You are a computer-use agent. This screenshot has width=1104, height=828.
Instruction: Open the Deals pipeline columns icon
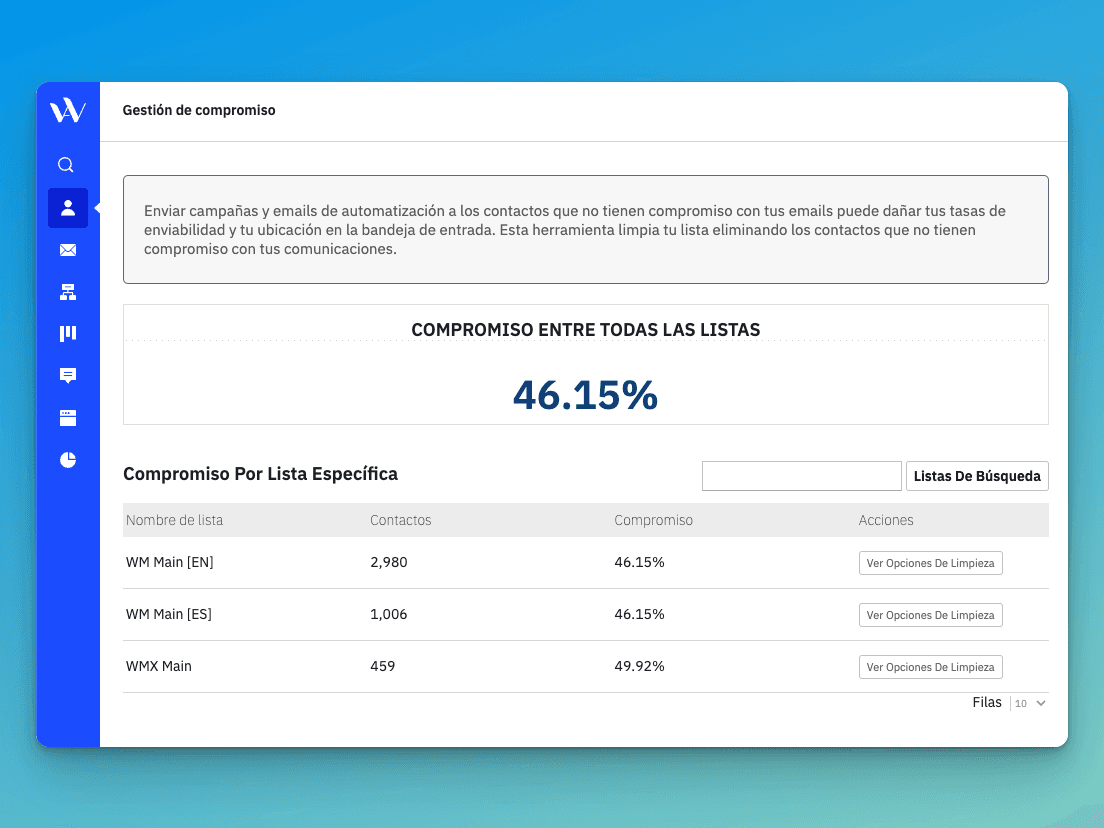tap(68, 334)
